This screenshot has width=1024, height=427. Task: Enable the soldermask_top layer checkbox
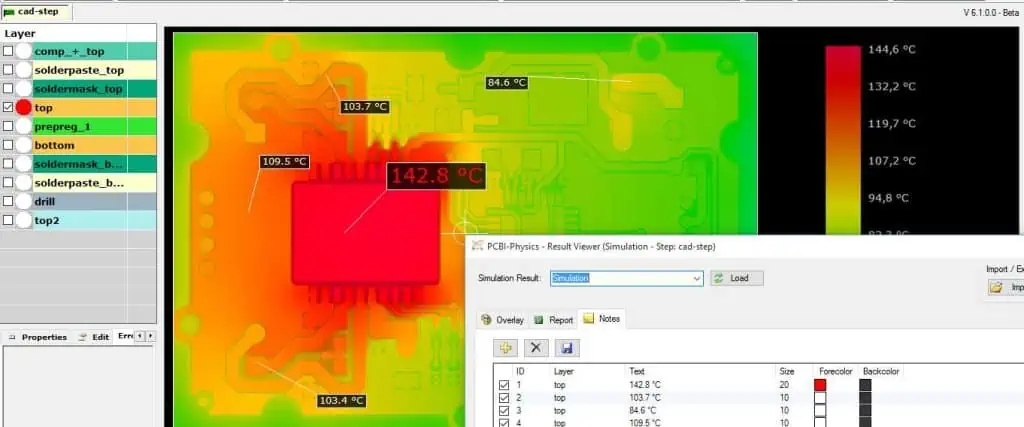click(x=9, y=89)
